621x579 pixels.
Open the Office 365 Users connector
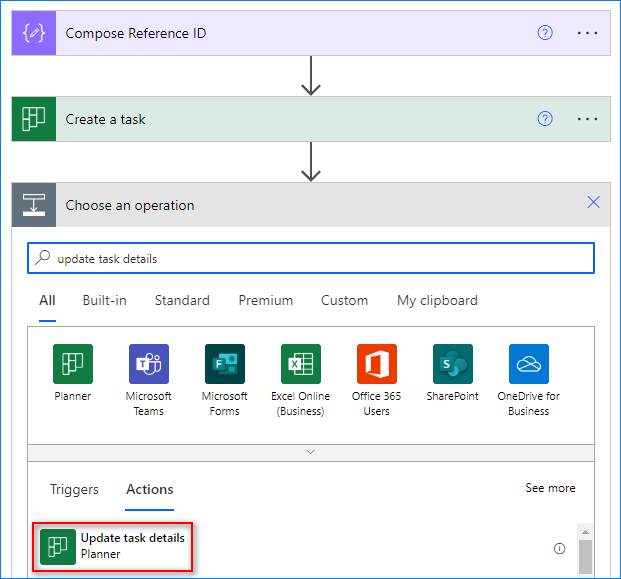[376, 364]
